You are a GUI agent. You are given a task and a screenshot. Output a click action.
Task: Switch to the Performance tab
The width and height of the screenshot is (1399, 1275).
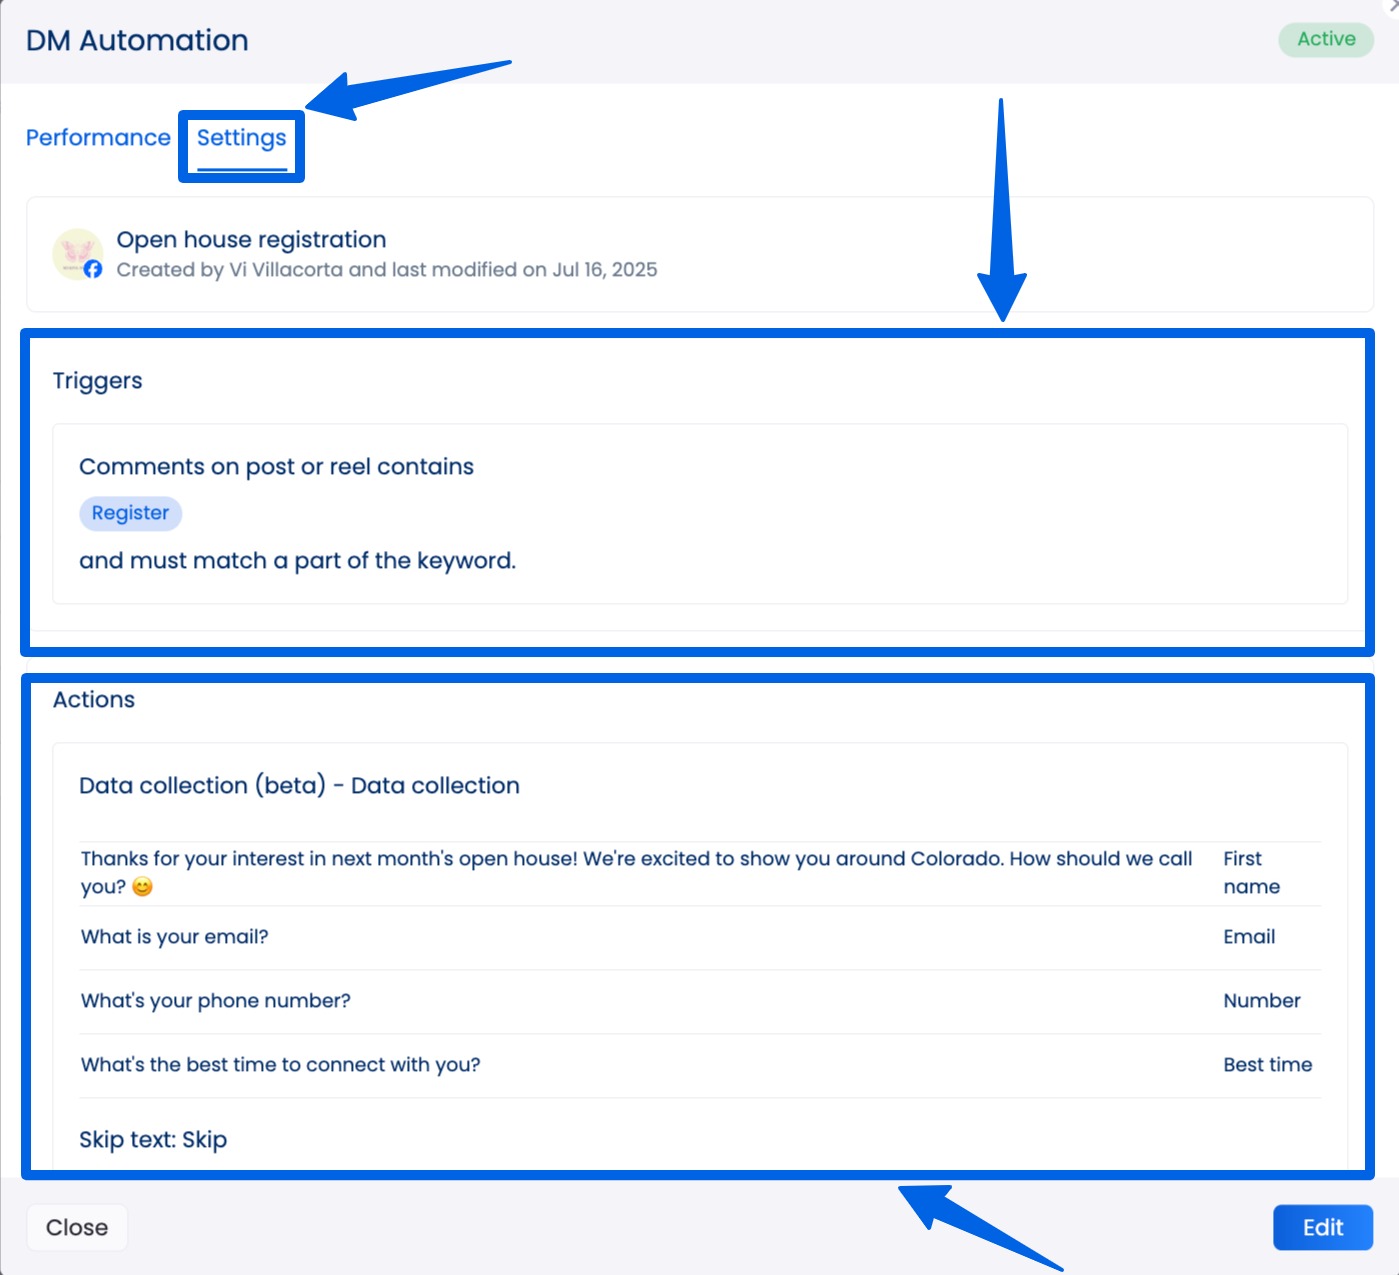tap(97, 137)
